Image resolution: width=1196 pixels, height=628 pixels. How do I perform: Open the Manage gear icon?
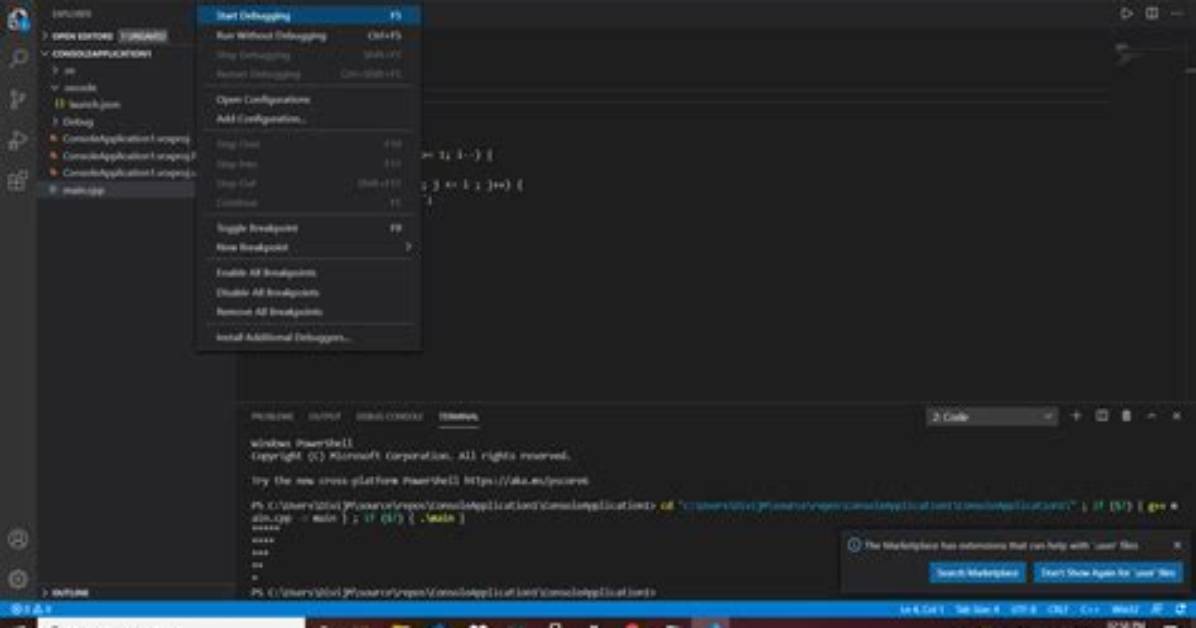pos(18,579)
